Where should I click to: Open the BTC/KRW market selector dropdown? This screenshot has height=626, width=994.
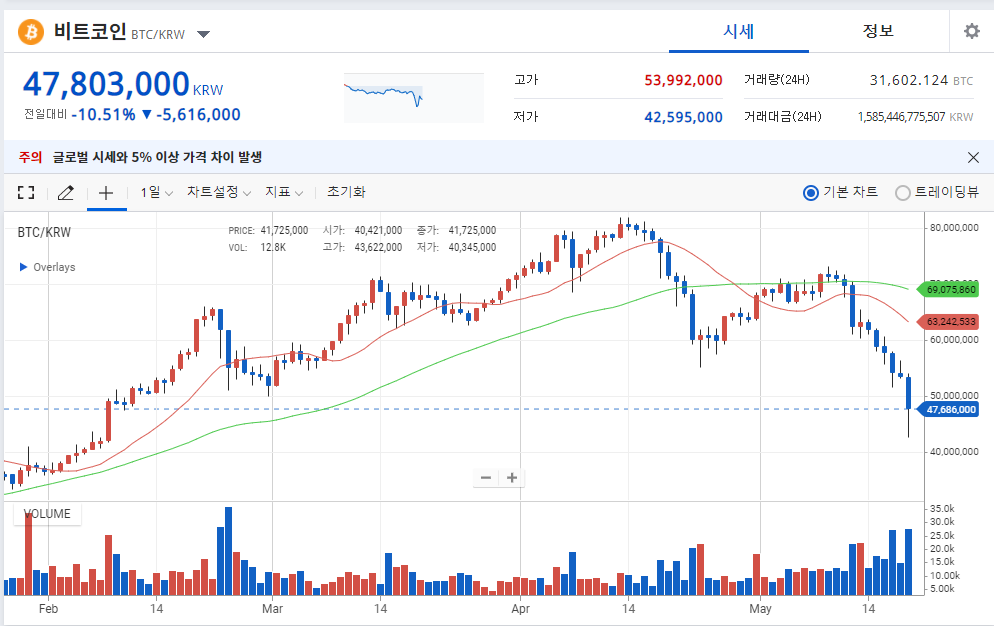[203, 34]
